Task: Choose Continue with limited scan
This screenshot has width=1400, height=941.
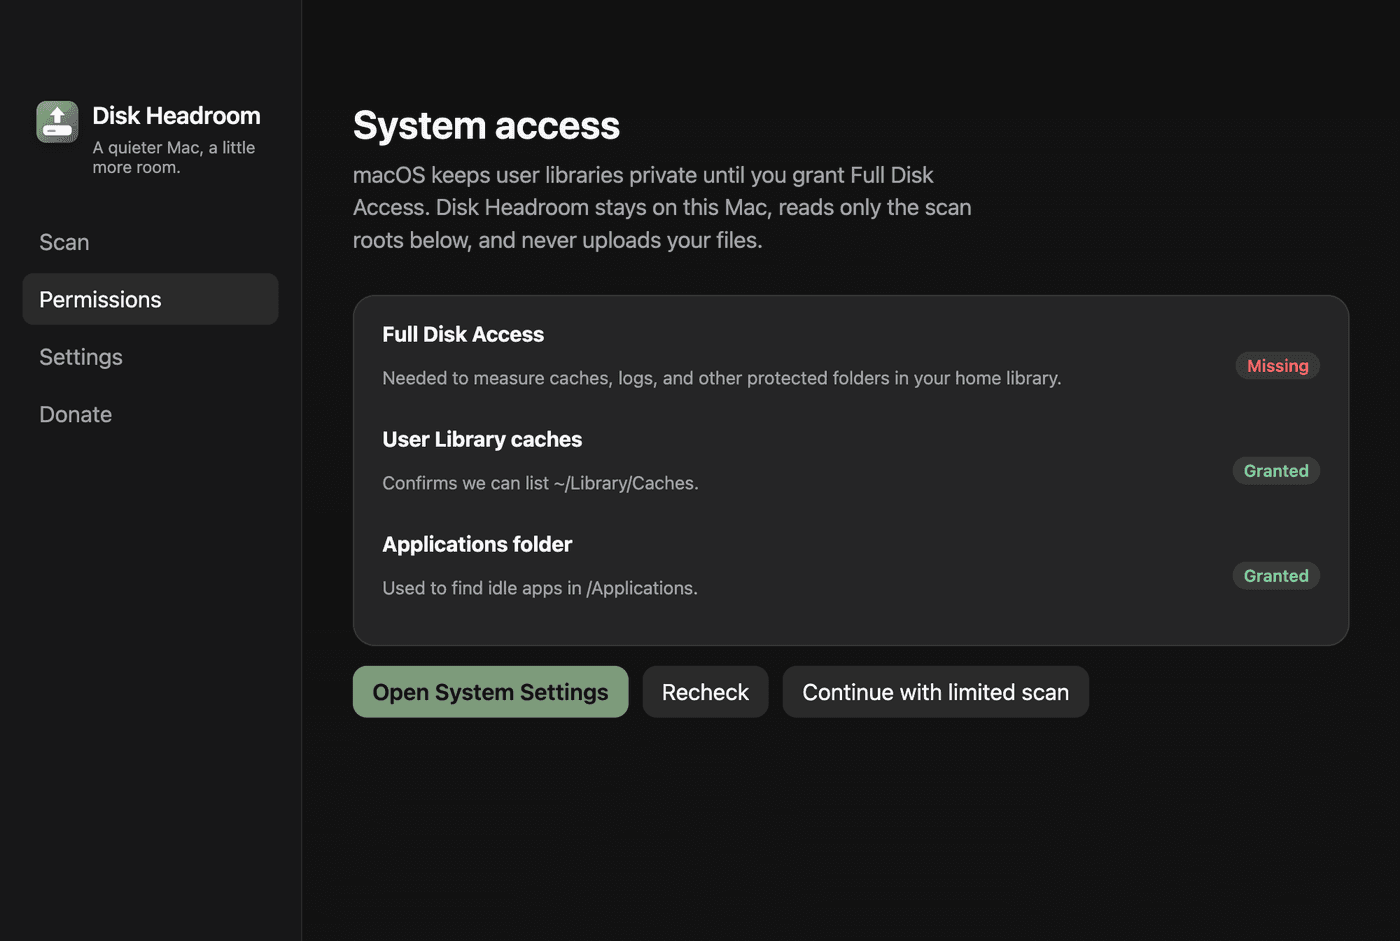Action: click(935, 692)
